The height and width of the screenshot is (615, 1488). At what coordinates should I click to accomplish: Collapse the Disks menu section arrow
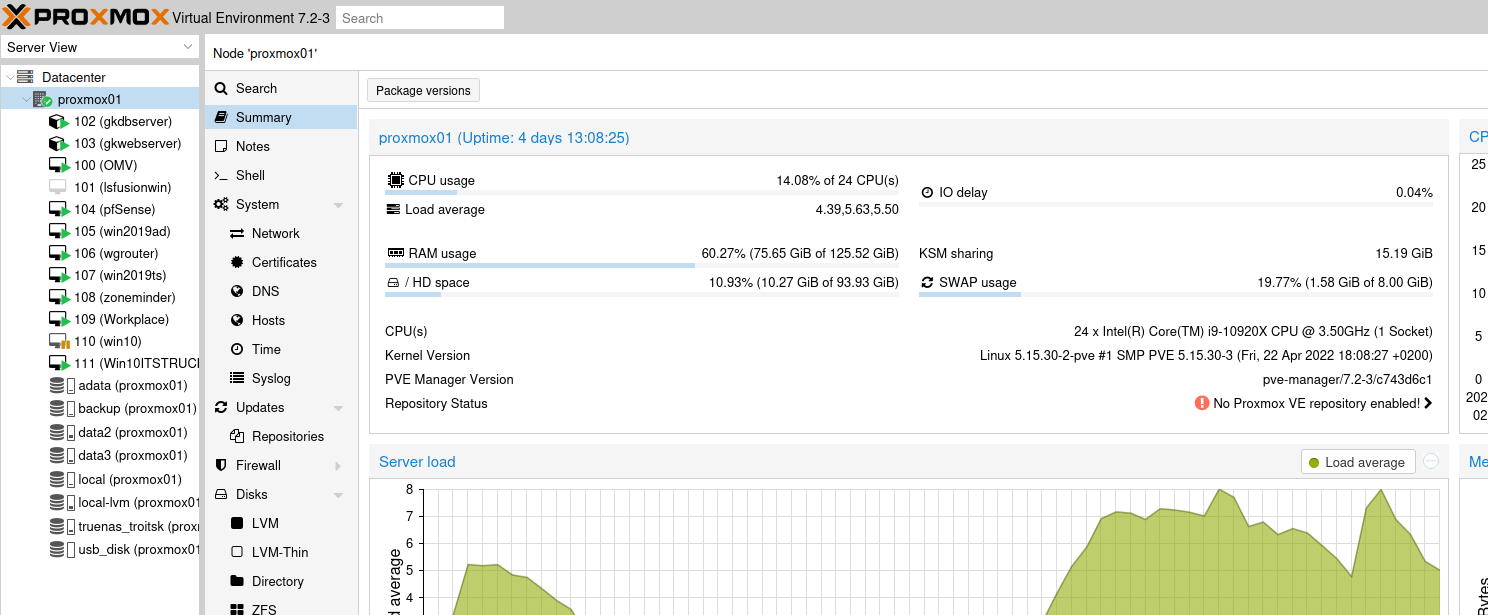pos(338,495)
